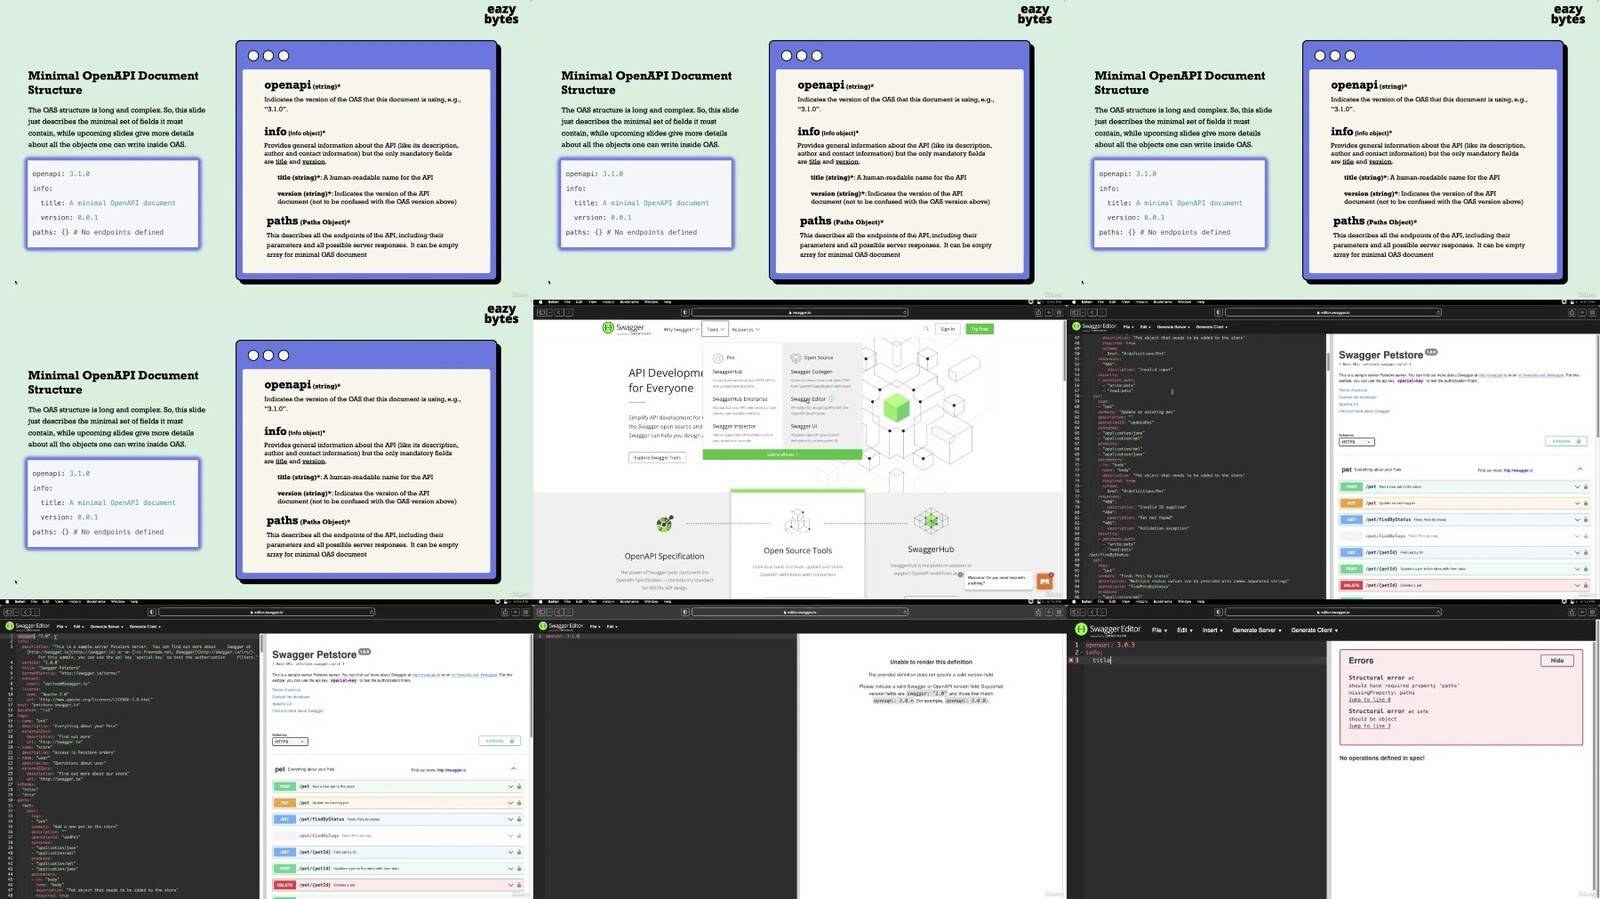Screen dimensions: 1600x899
Task: Click GET /pet/findByStatus lock icon beside code line 47
Action: 1586,520
